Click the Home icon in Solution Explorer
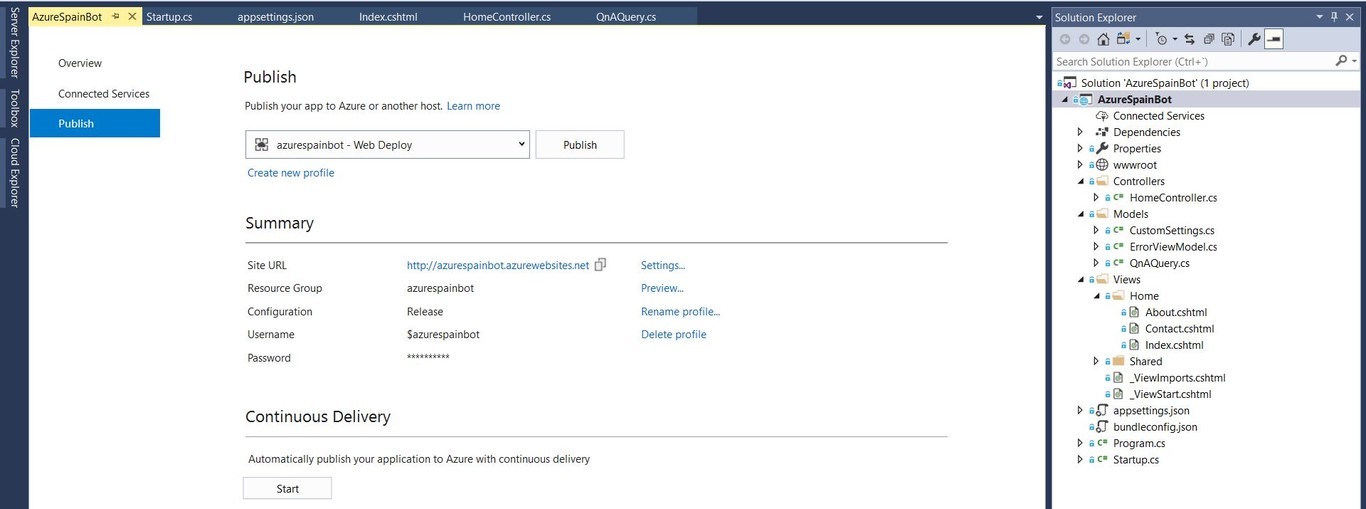1366x509 pixels. pyautogui.click(x=1103, y=39)
